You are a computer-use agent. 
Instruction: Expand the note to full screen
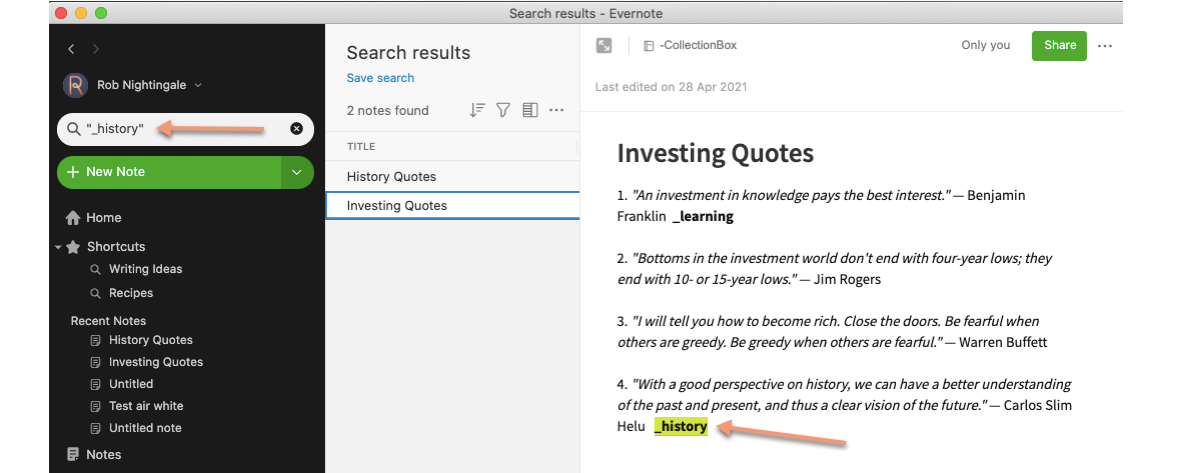(x=604, y=45)
